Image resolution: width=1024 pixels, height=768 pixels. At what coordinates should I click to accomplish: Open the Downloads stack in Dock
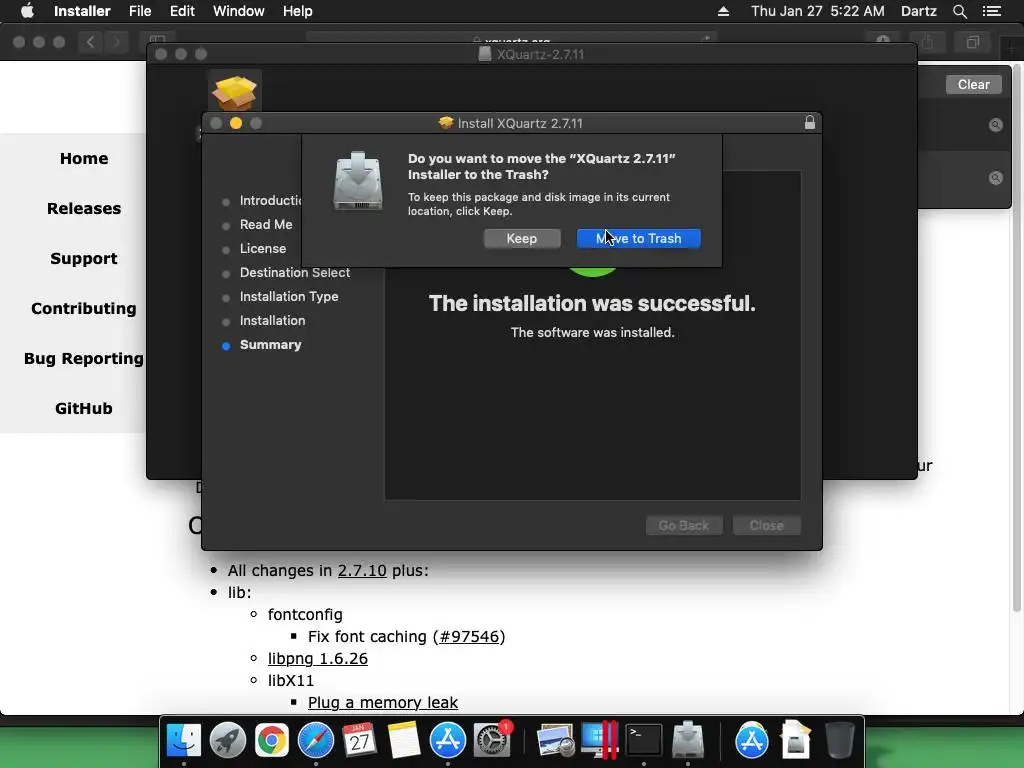pos(795,741)
